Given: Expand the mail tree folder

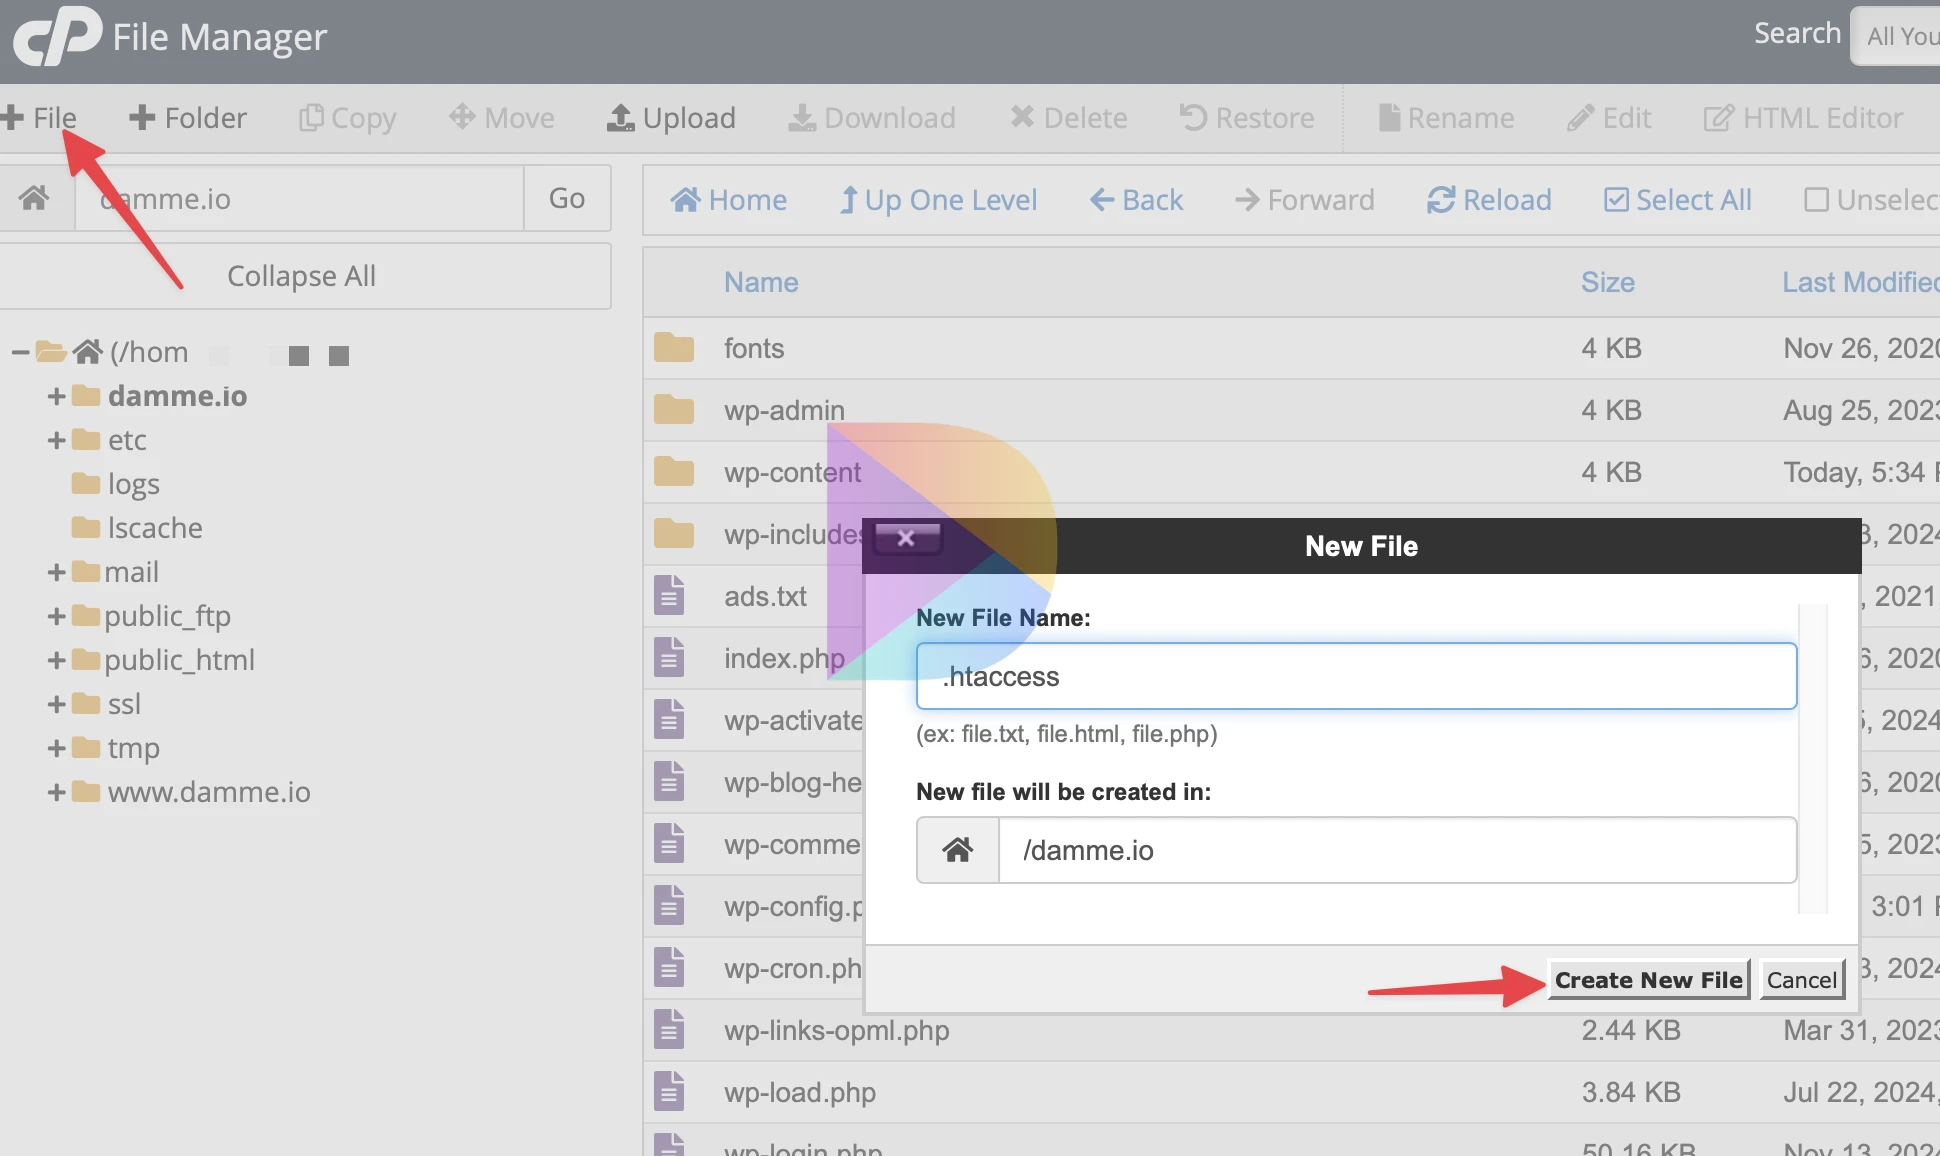Looking at the screenshot, I should (x=56, y=572).
